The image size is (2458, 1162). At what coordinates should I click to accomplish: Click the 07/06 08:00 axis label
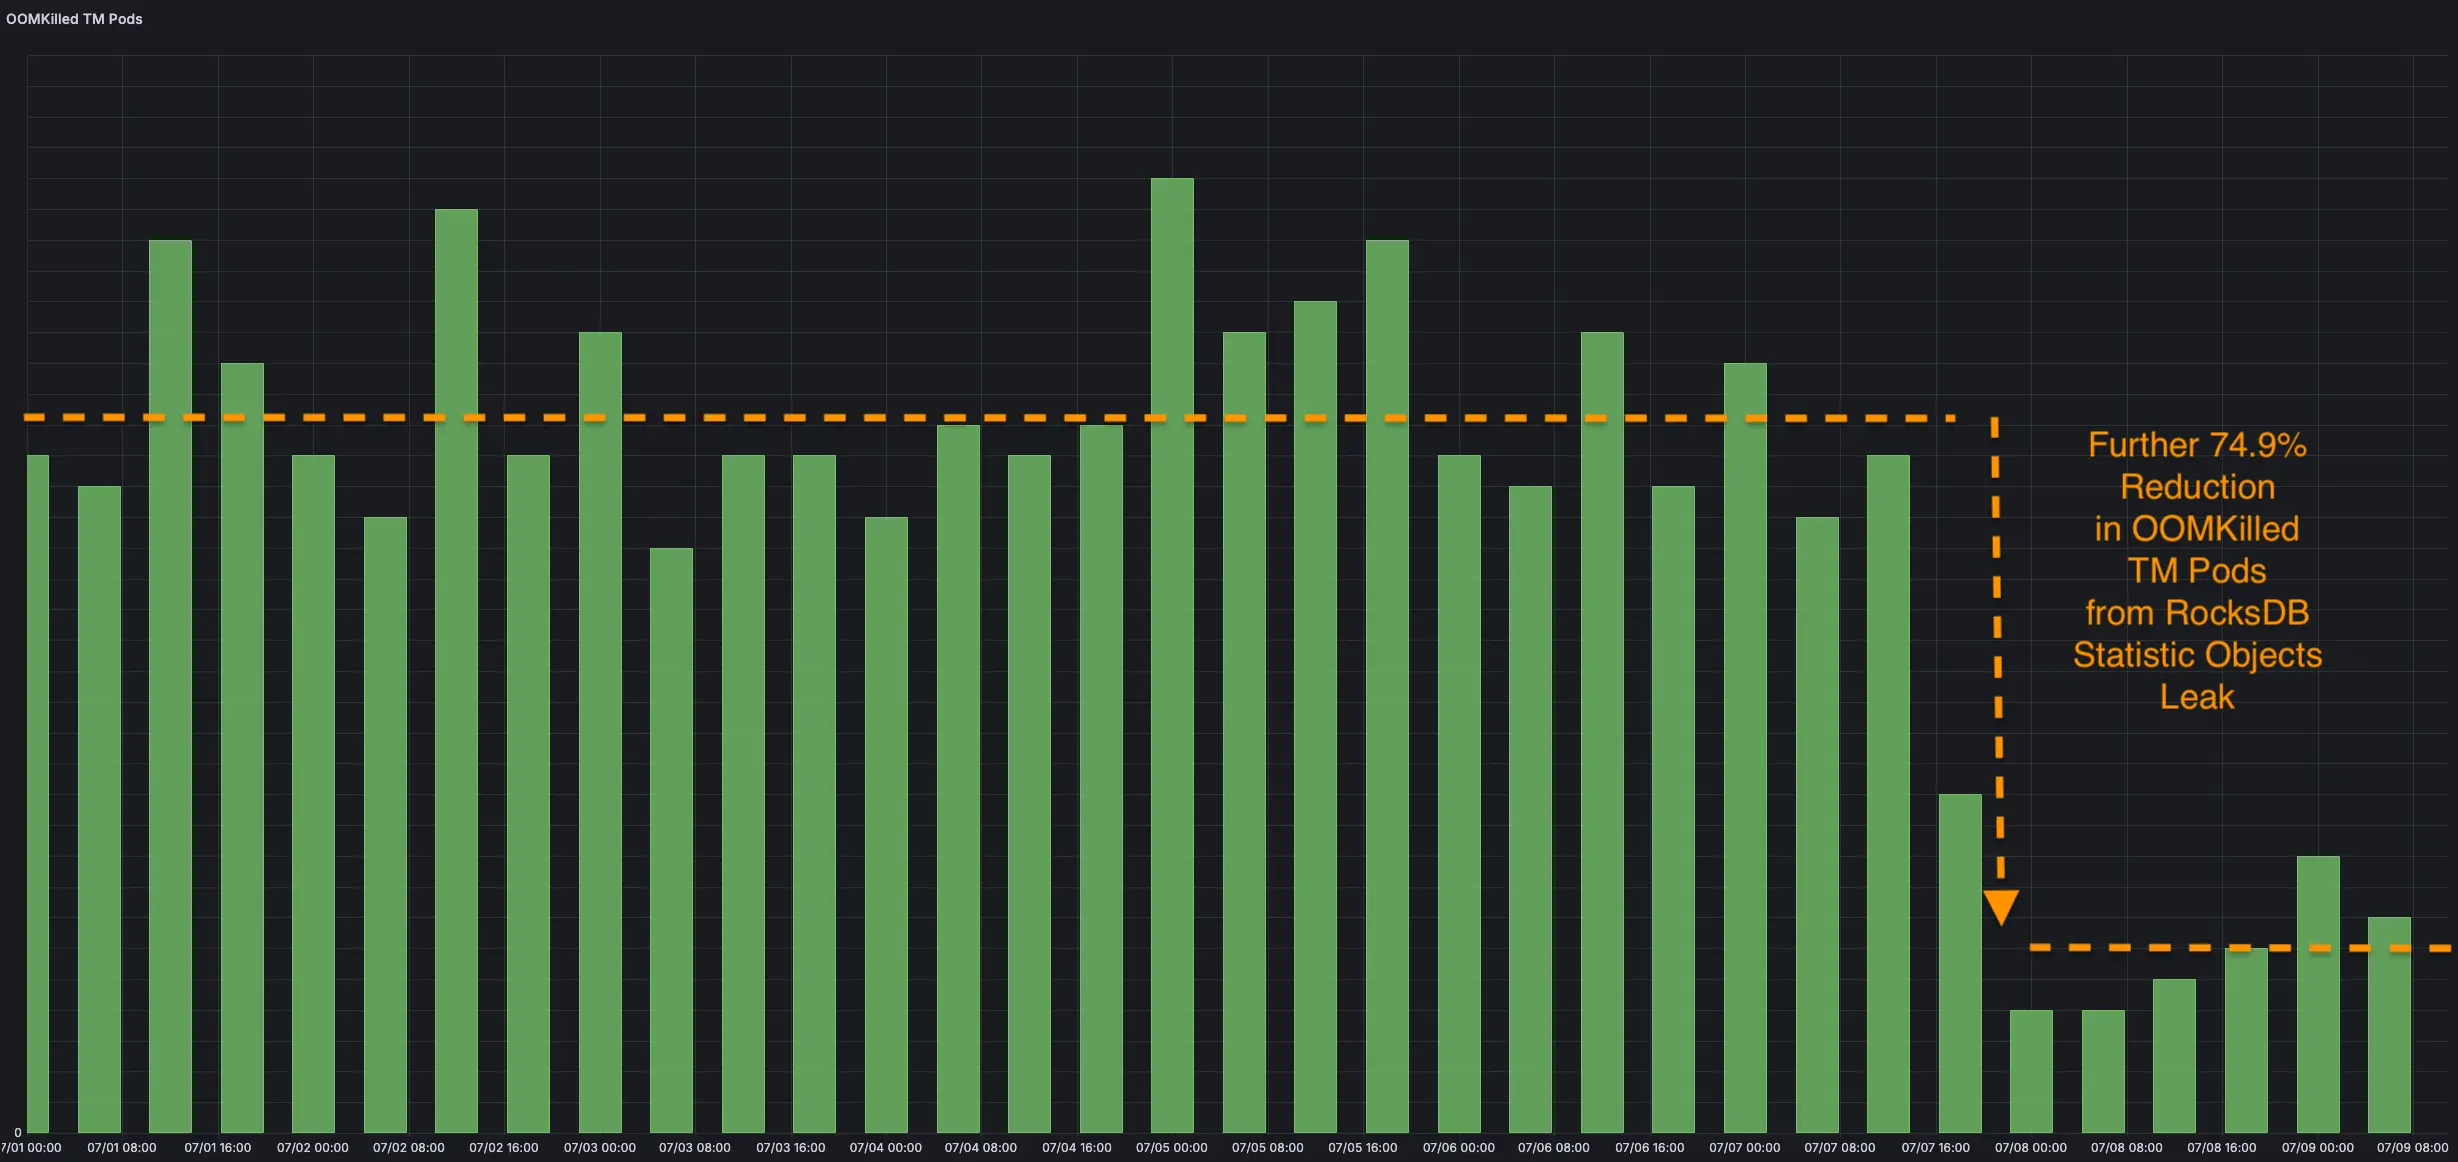(x=1554, y=1148)
